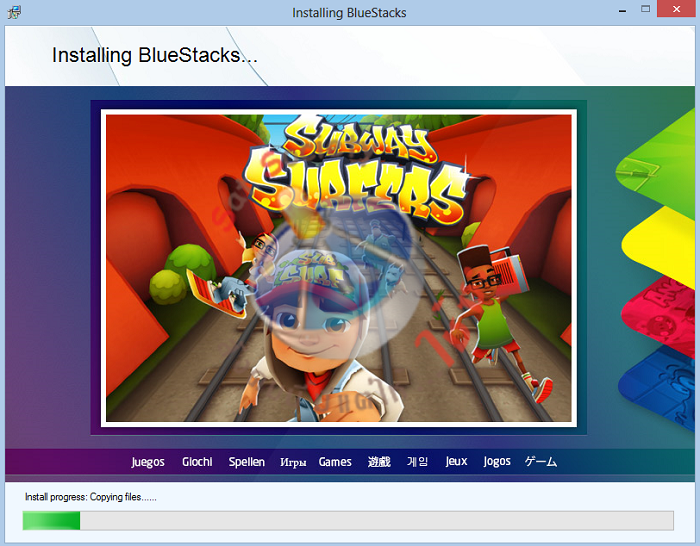The width and height of the screenshot is (700, 546).
Task: Click the green BlueStacks logo layer
Action: [661, 163]
